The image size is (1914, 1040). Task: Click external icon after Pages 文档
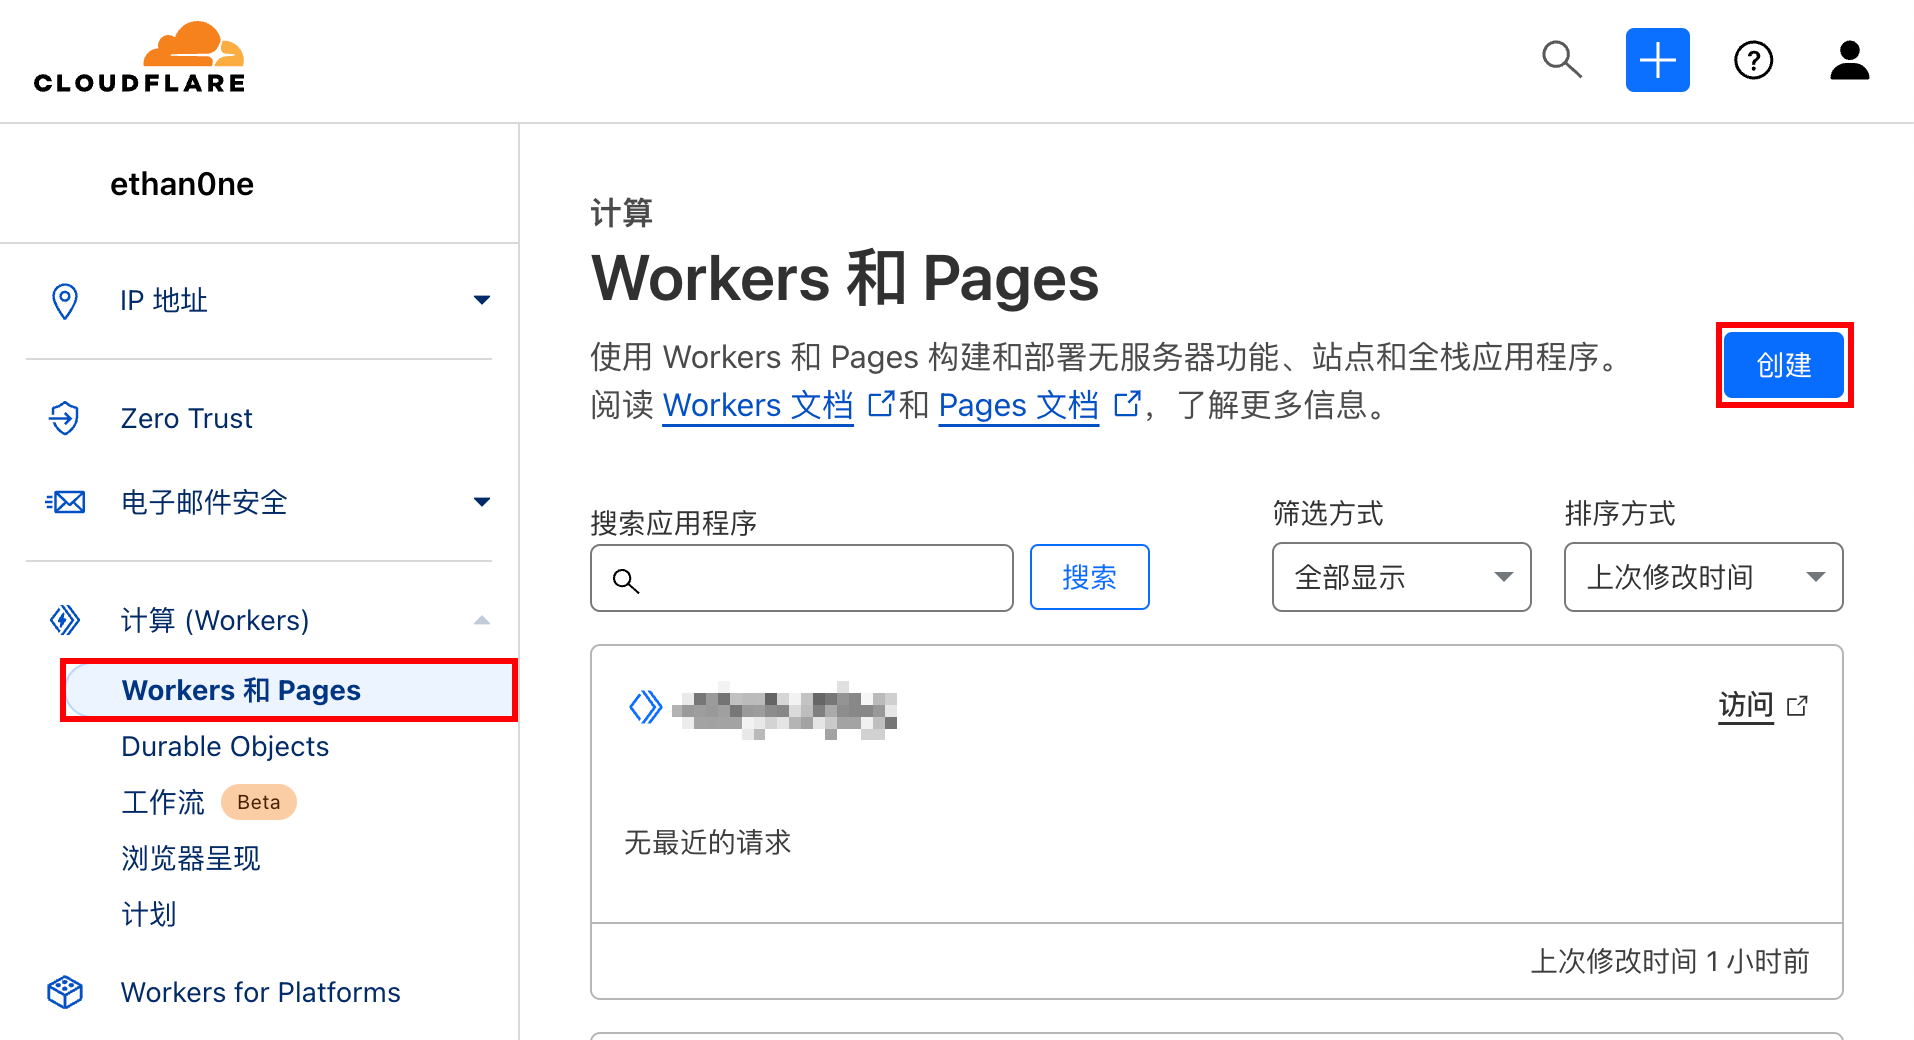[x=1127, y=404]
